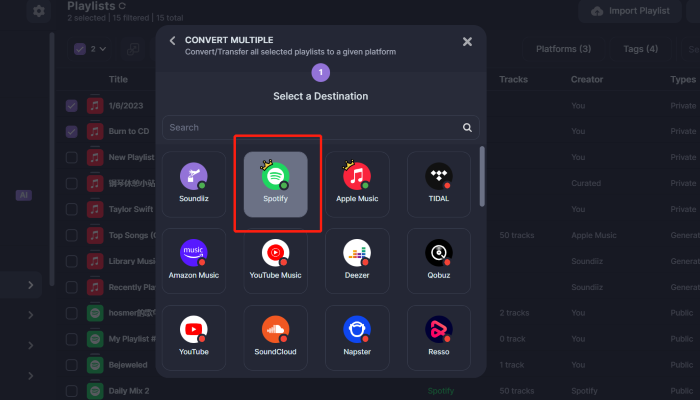
Task: Click the destination Search field
Action: (x=310, y=128)
